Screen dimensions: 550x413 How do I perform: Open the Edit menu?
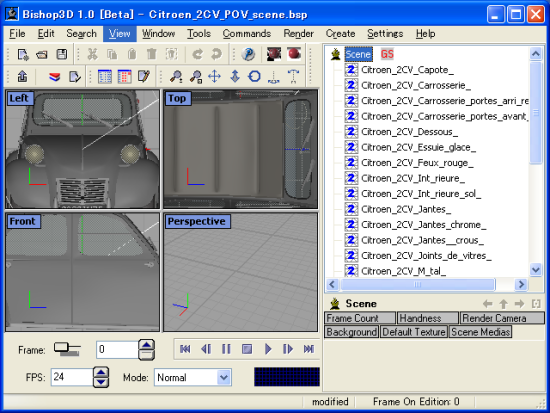46,34
